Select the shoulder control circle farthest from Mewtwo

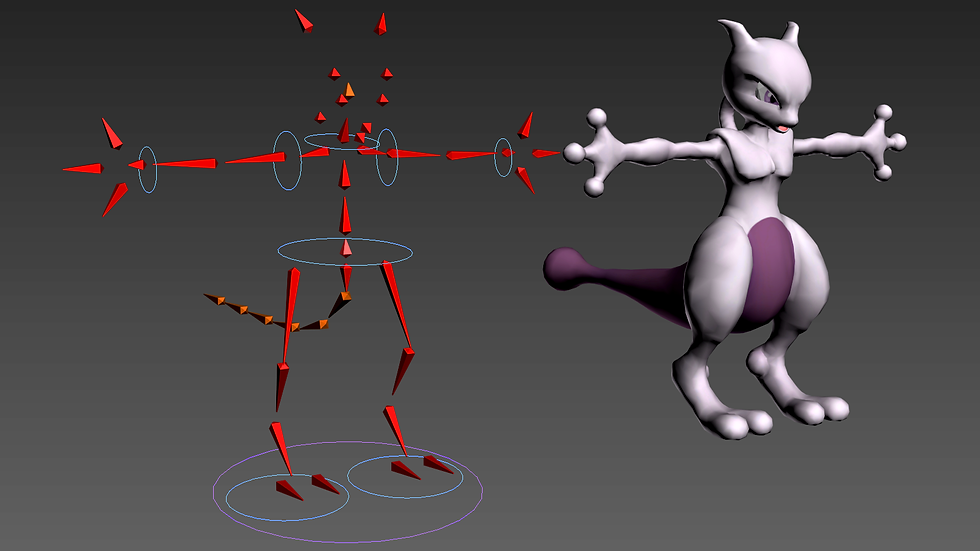coord(288,160)
